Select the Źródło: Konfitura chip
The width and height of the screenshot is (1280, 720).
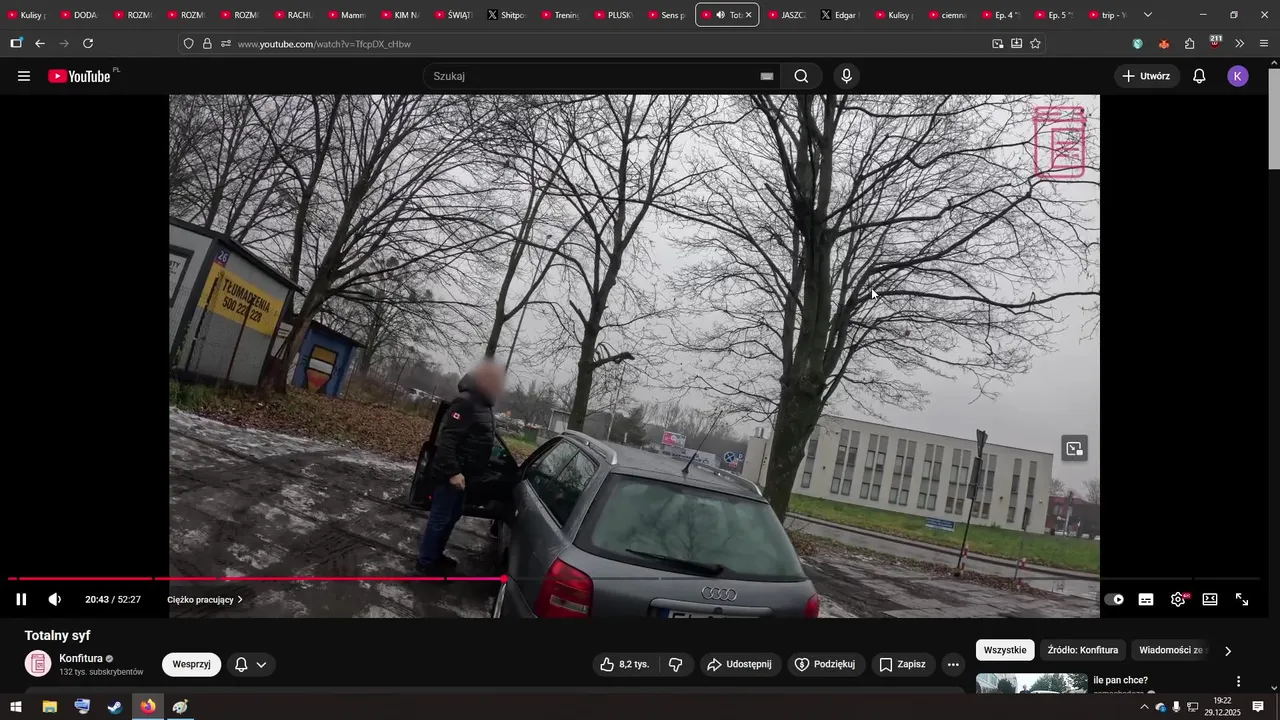(x=1083, y=650)
